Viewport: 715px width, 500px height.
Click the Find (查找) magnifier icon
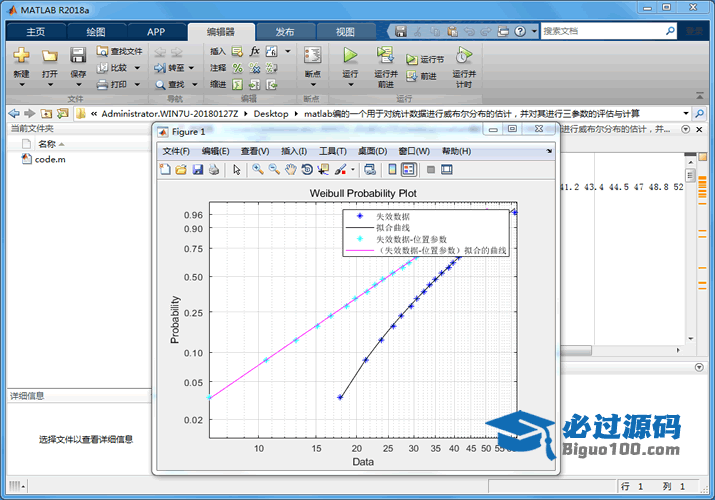[160, 85]
